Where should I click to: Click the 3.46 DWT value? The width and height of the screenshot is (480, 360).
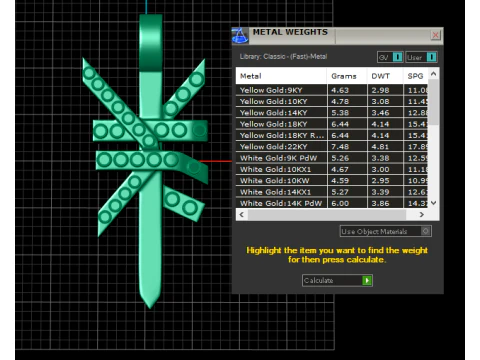point(380,113)
